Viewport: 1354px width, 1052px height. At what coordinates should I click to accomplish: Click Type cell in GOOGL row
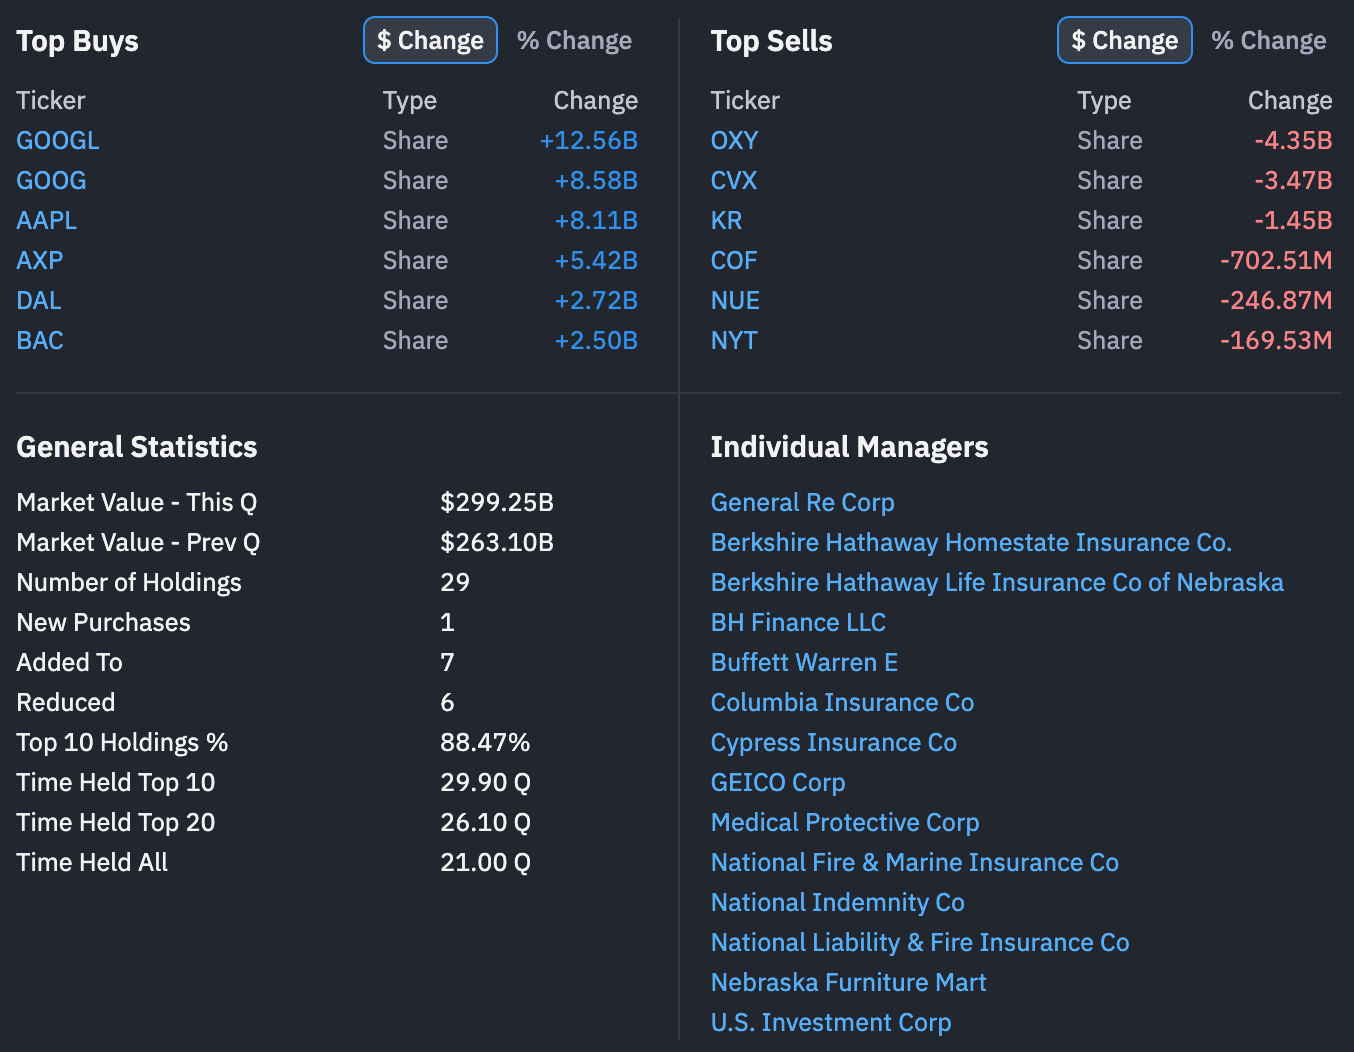416,140
